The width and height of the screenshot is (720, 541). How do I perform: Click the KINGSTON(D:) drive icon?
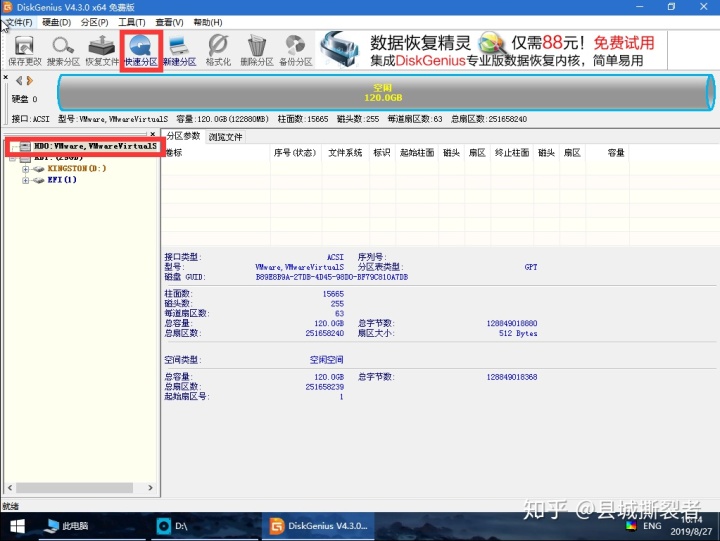point(39,169)
